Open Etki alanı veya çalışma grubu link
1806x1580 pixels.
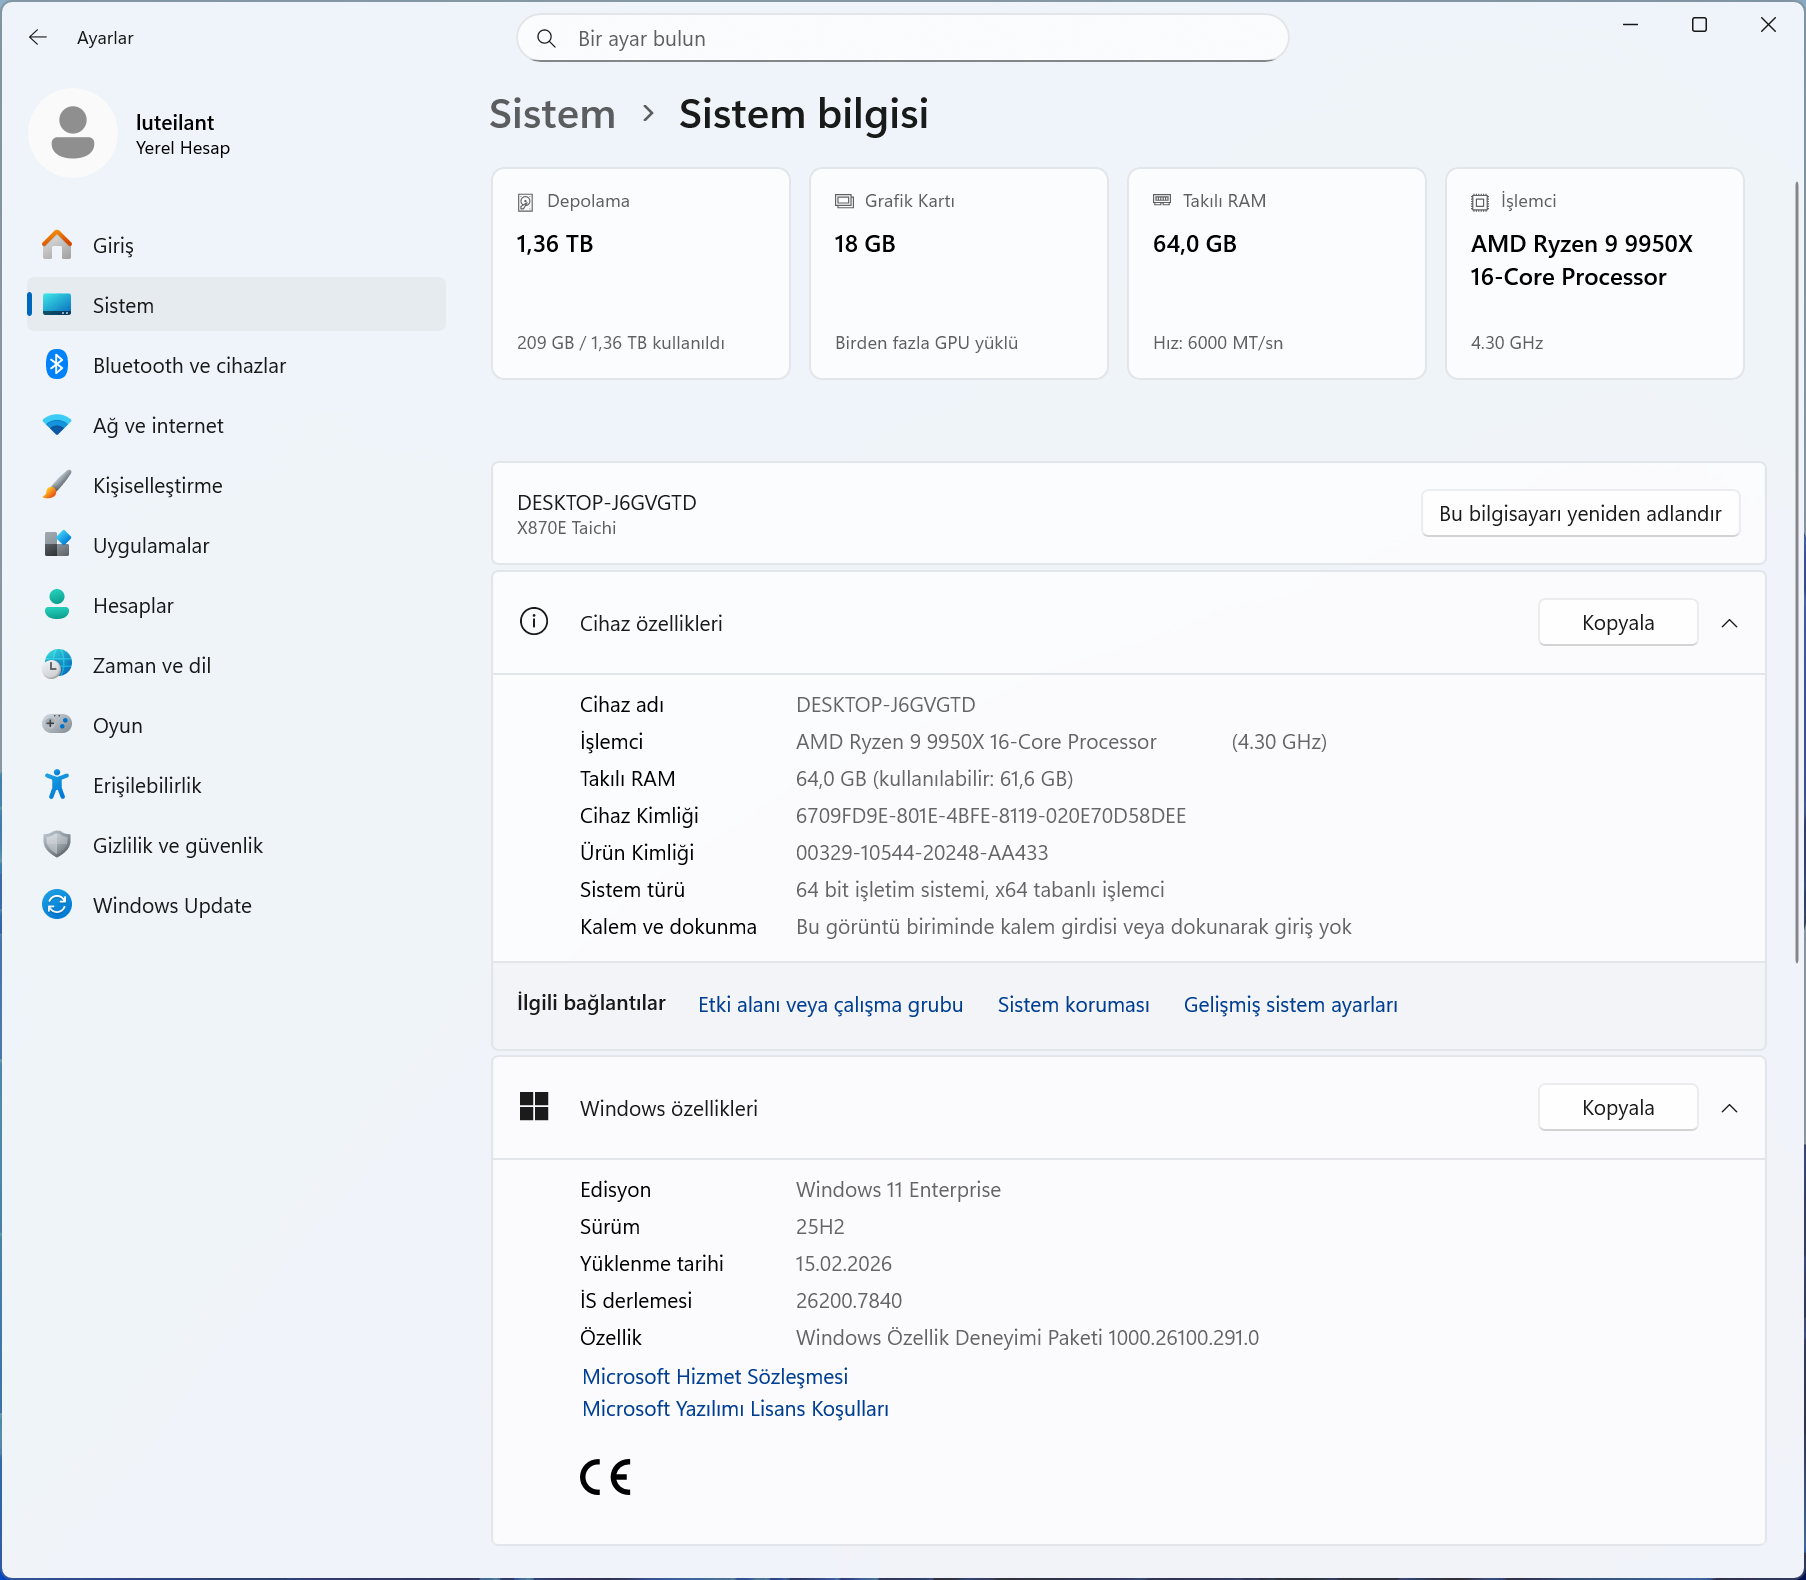click(x=830, y=1005)
